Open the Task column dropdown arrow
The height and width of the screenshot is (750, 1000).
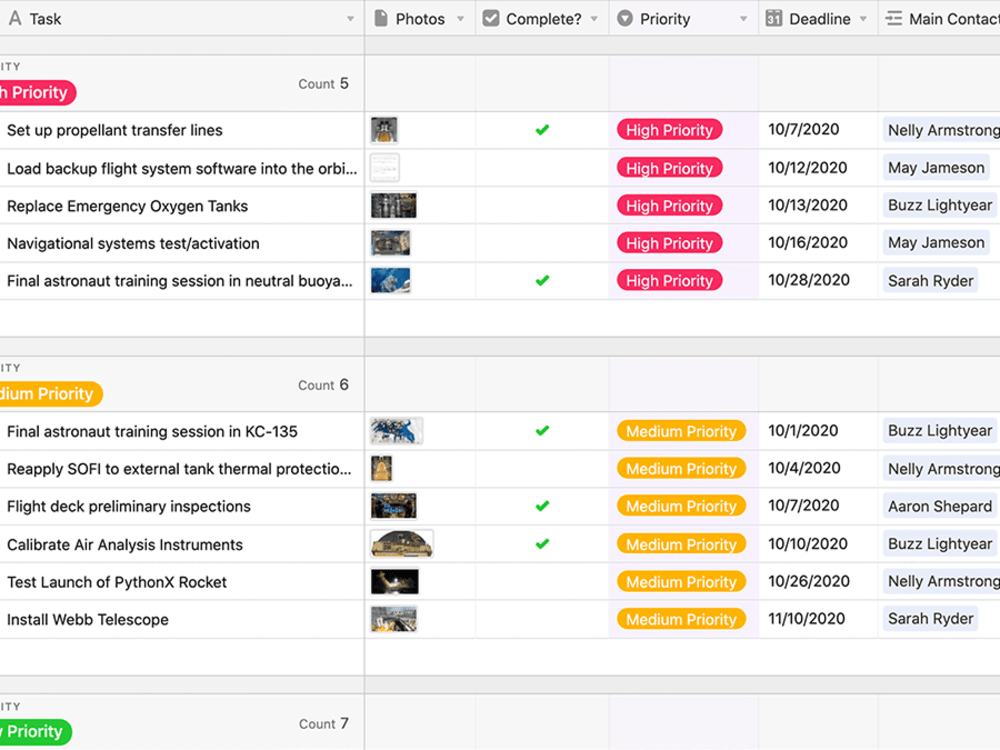pos(350,19)
